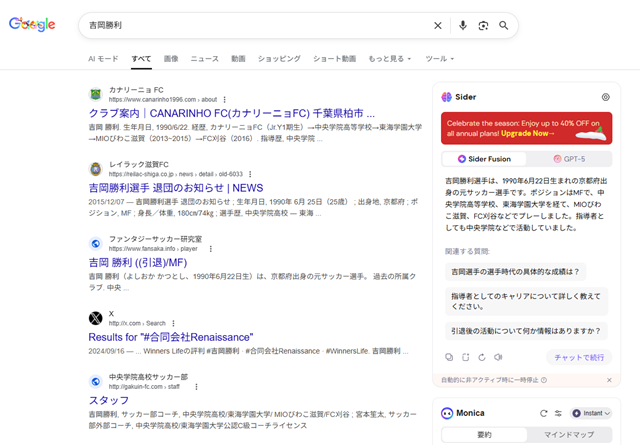Switch to the 画像 tab
Screen dimensions: 640x445
point(171,59)
